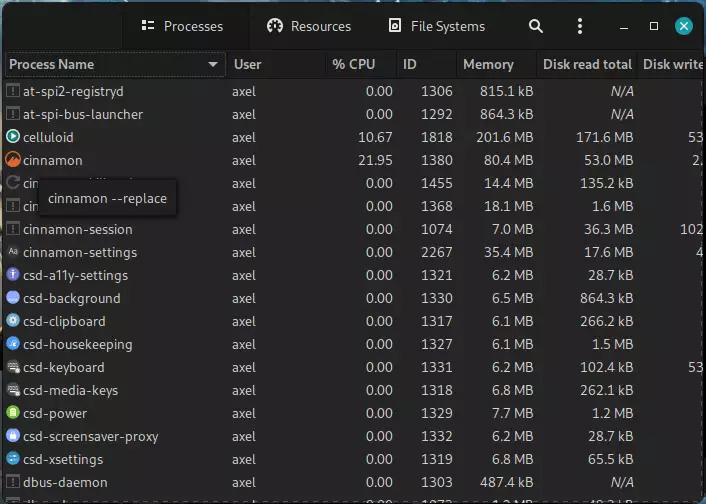
Task: Sort by Disk read total column header
Action: coord(587,64)
